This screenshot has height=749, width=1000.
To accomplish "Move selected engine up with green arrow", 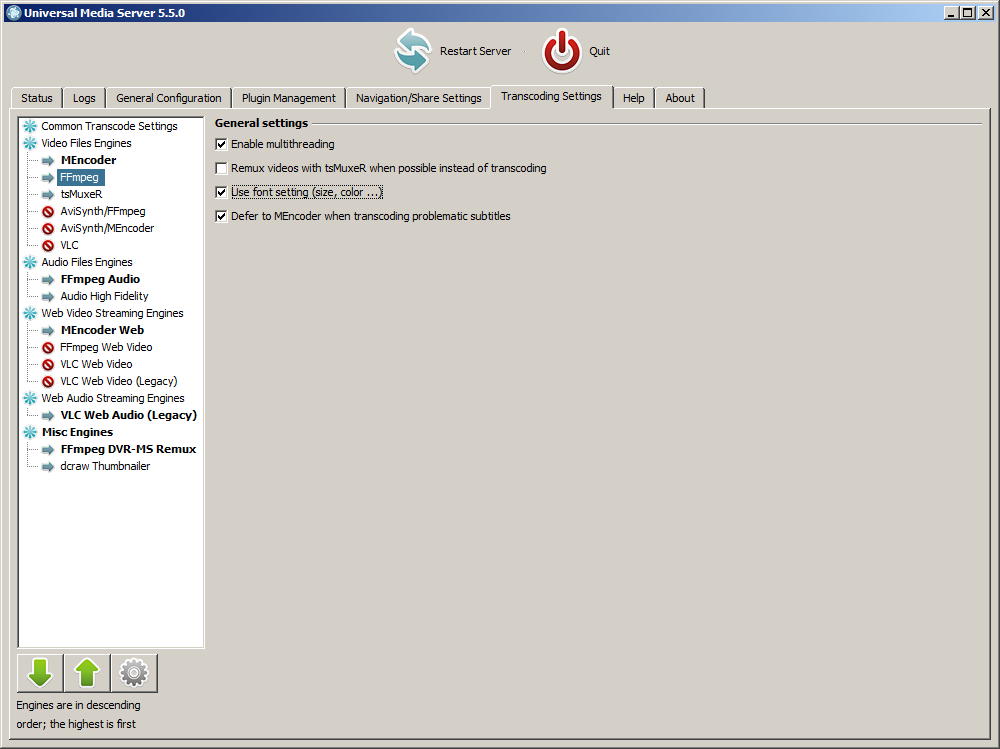I will (x=87, y=672).
